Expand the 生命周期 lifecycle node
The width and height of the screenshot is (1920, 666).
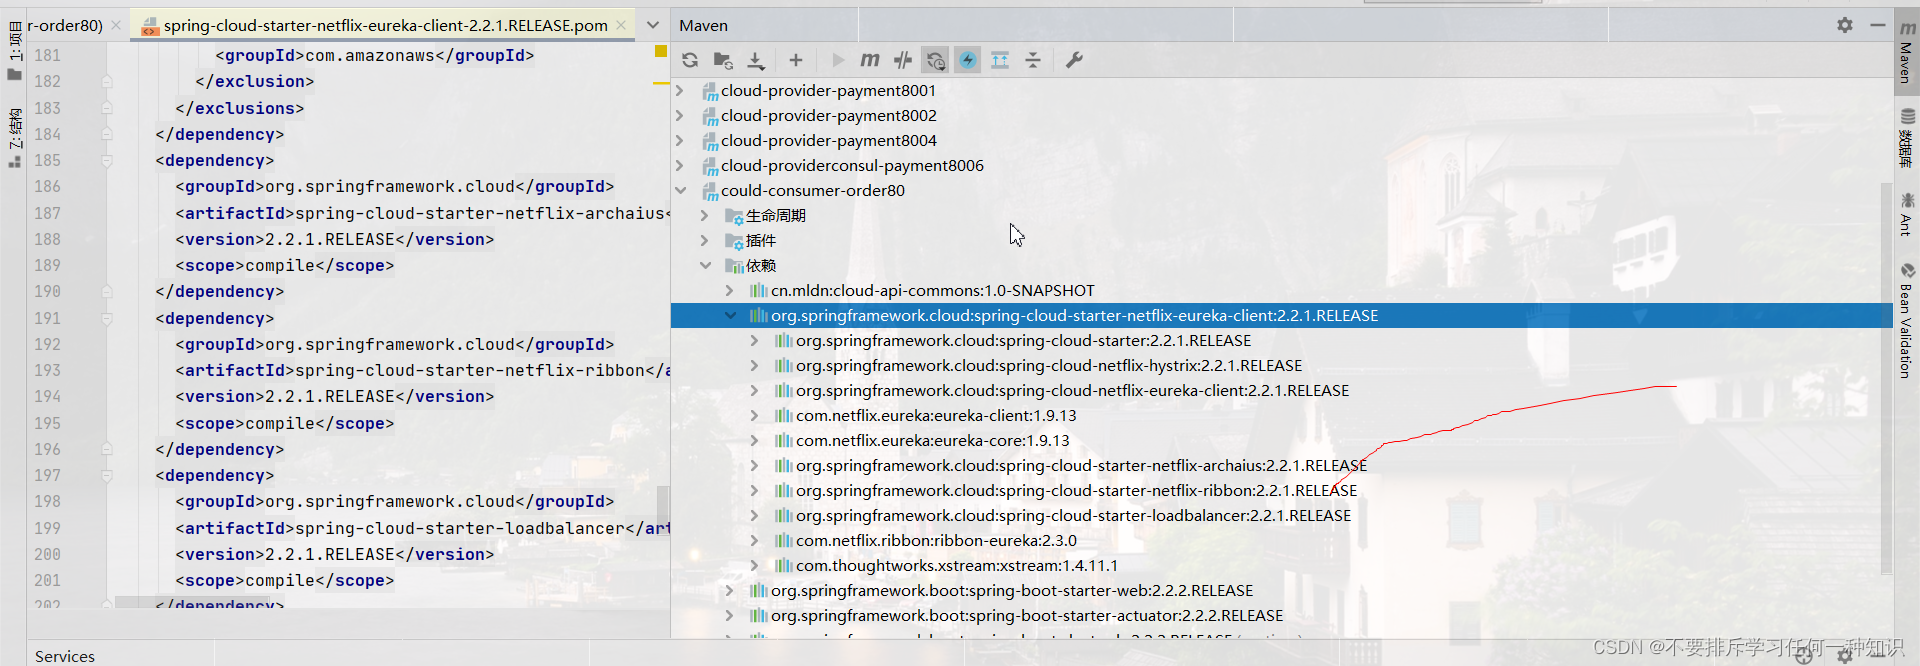point(705,216)
